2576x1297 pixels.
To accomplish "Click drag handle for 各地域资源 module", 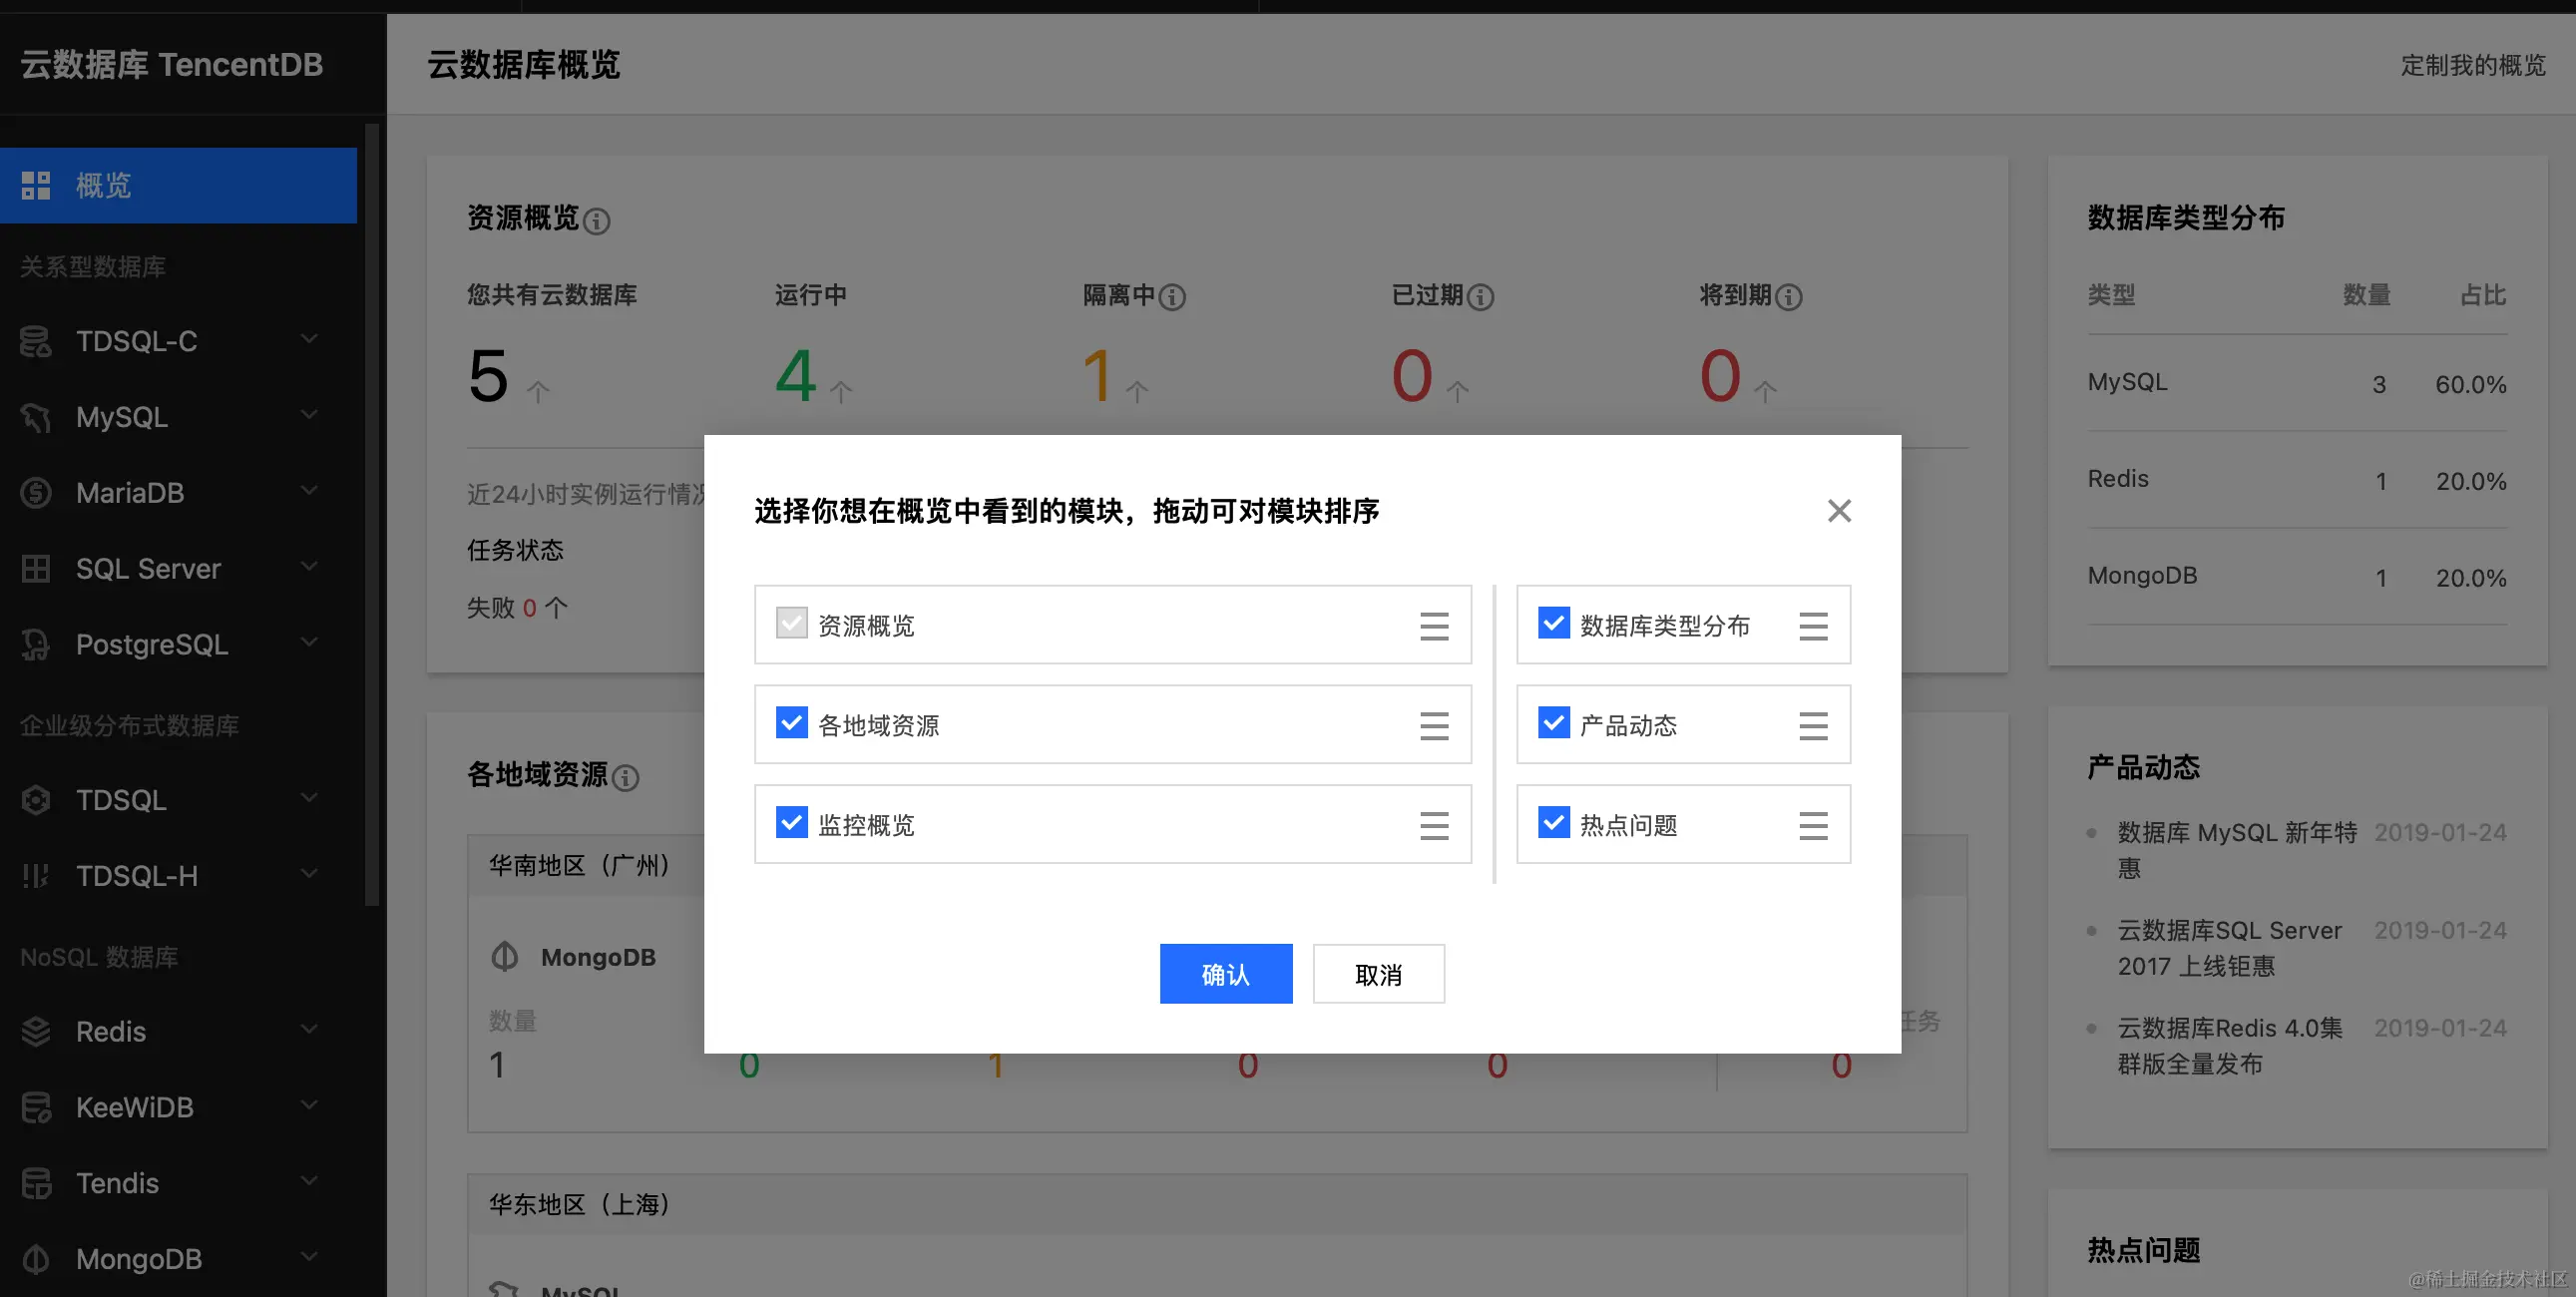I will (1434, 726).
